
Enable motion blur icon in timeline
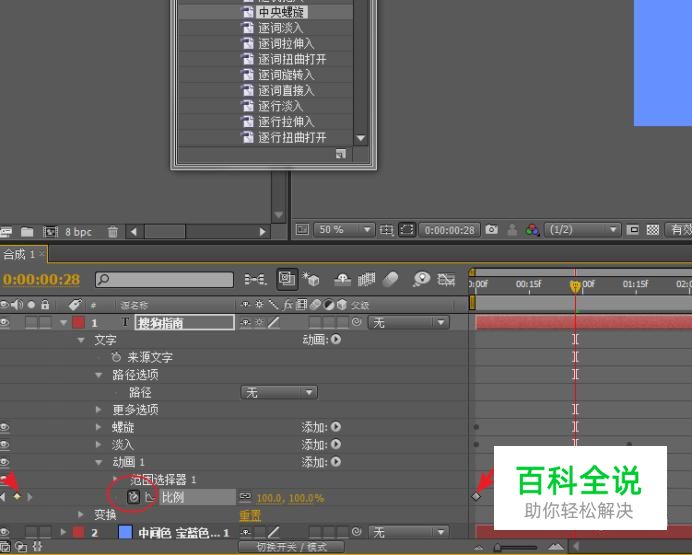[x=391, y=279]
